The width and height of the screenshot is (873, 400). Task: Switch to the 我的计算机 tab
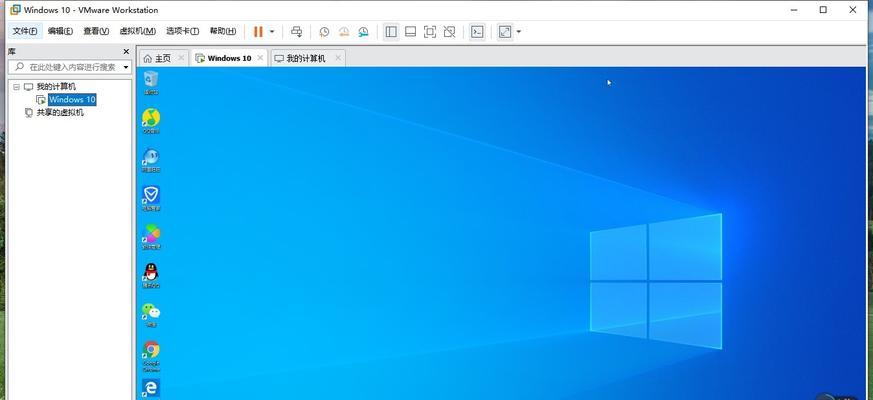306,58
